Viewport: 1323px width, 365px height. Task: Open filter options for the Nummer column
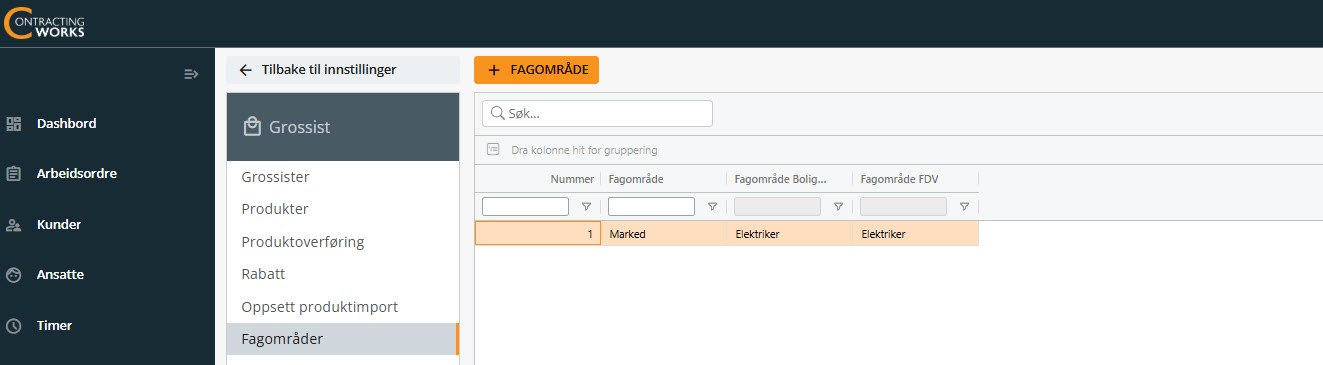pyautogui.click(x=586, y=207)
